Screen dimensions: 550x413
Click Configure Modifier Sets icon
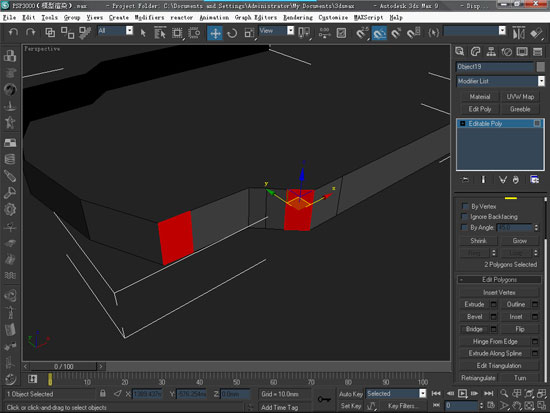(x=534, y=180)
